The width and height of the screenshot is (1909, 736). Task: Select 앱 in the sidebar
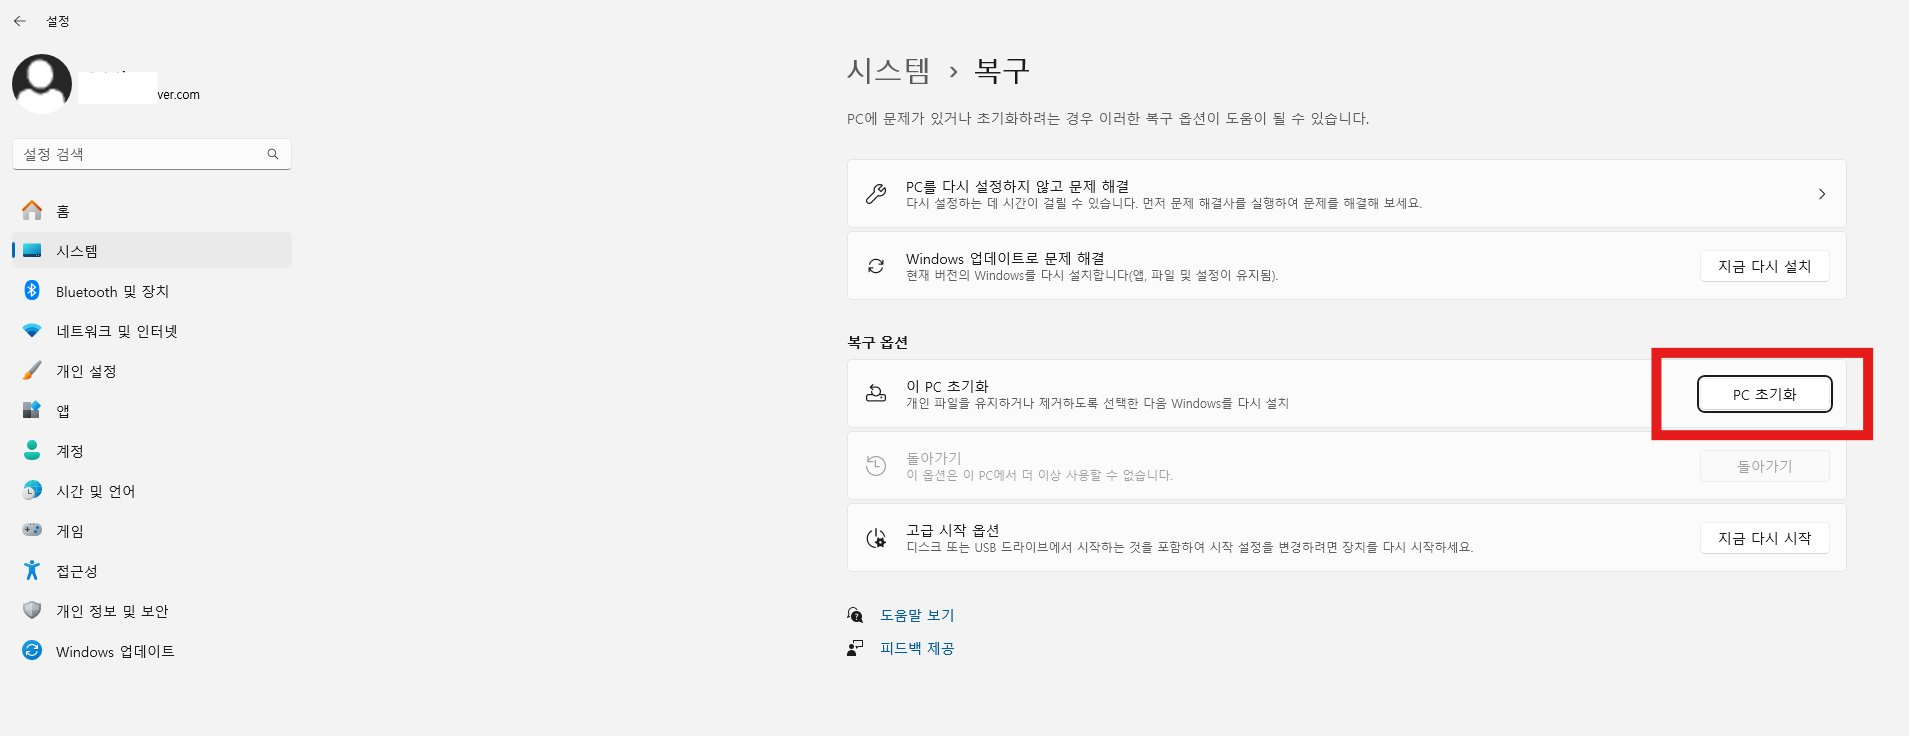(152, 411)
